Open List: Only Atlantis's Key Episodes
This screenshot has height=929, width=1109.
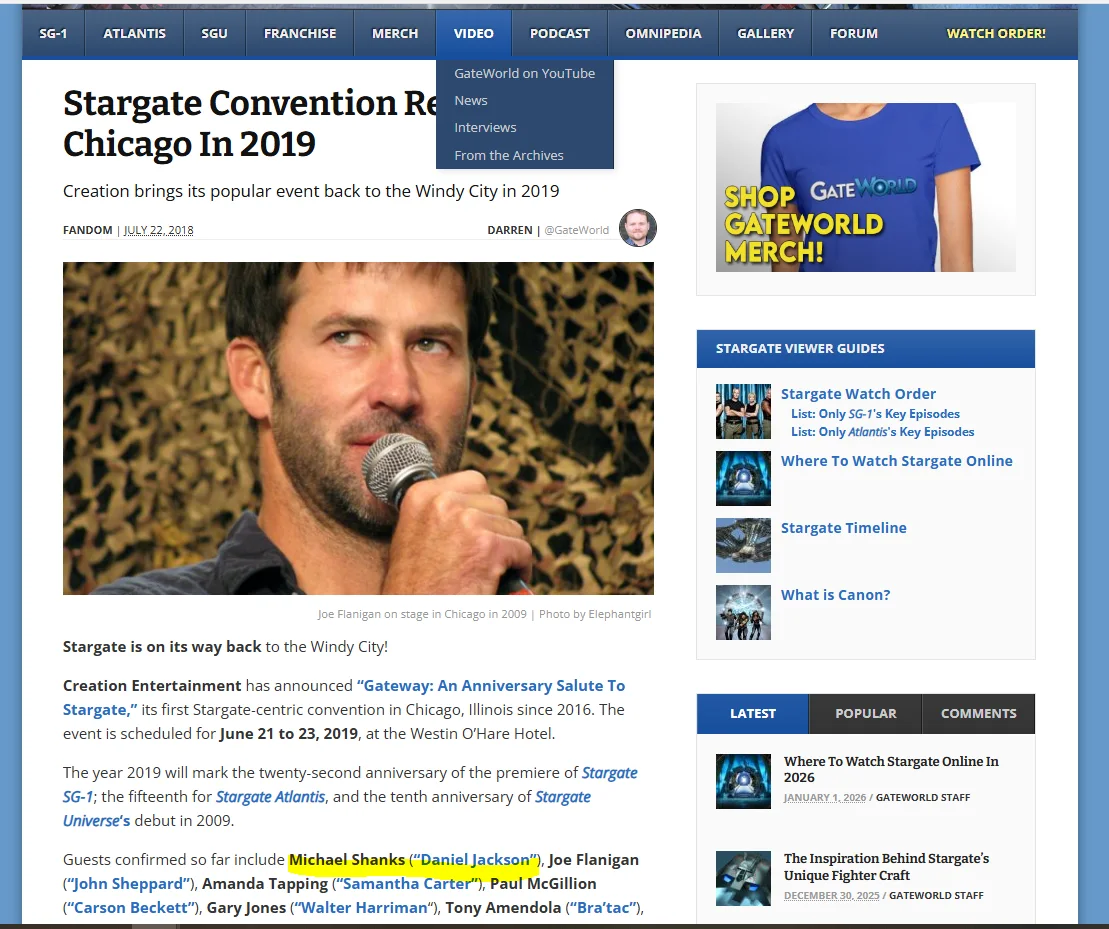(x=882, y=431)
